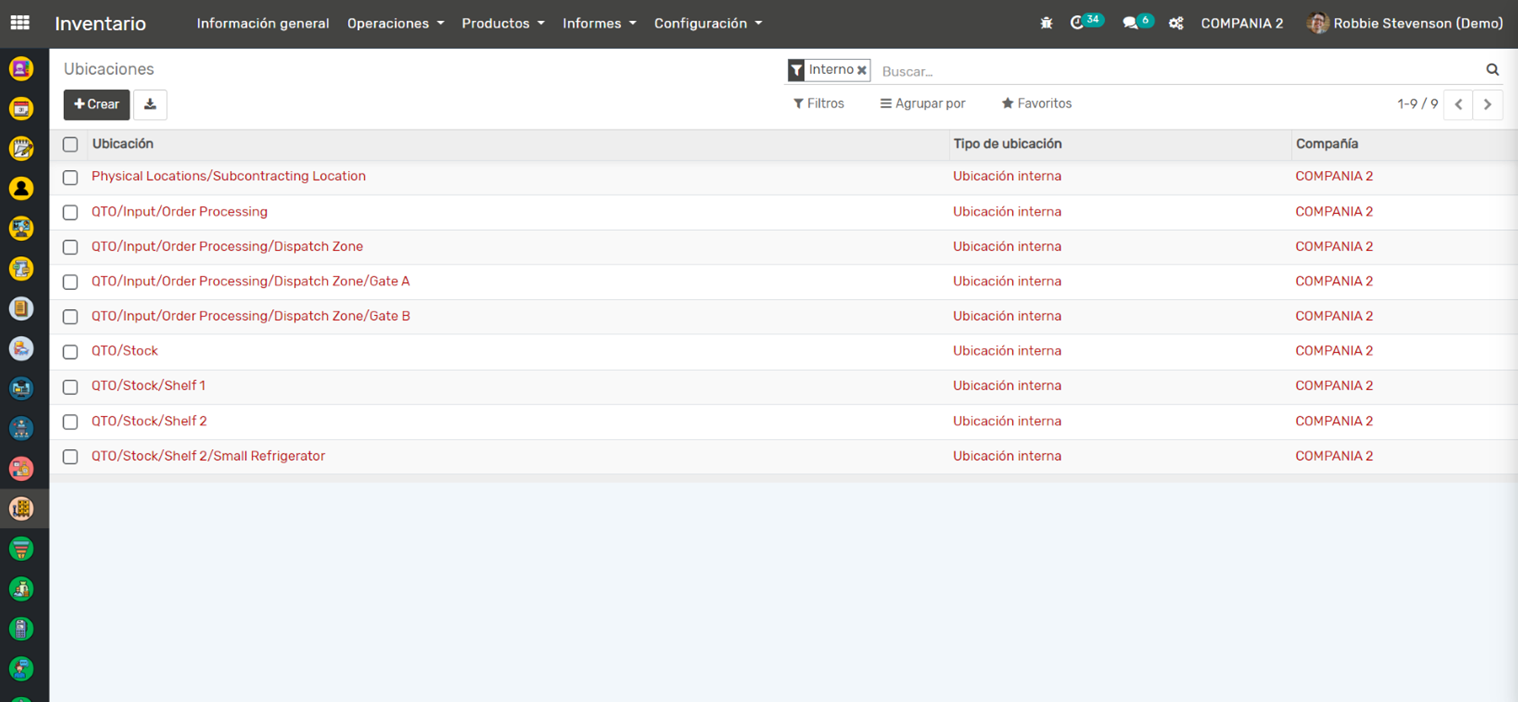
Task: Open chat messages icon with 6 badge
Action: [x=1130, y=23]
